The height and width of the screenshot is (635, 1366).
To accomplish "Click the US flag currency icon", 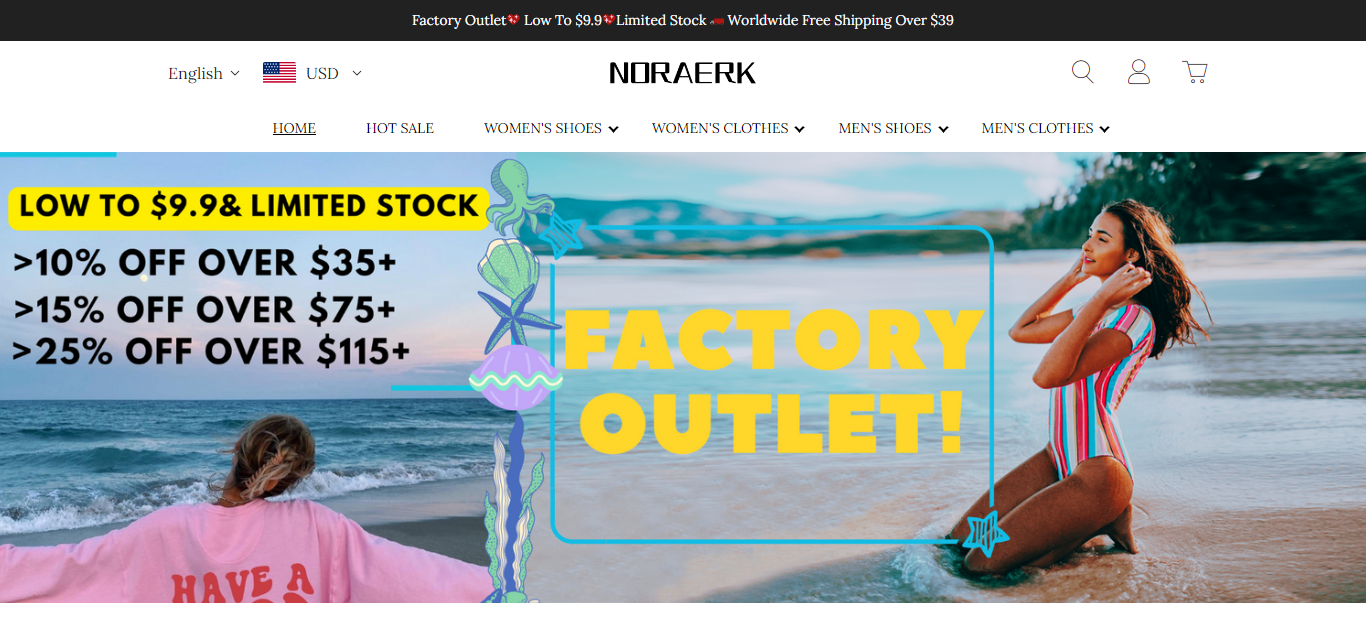I will tap(279, 72).
